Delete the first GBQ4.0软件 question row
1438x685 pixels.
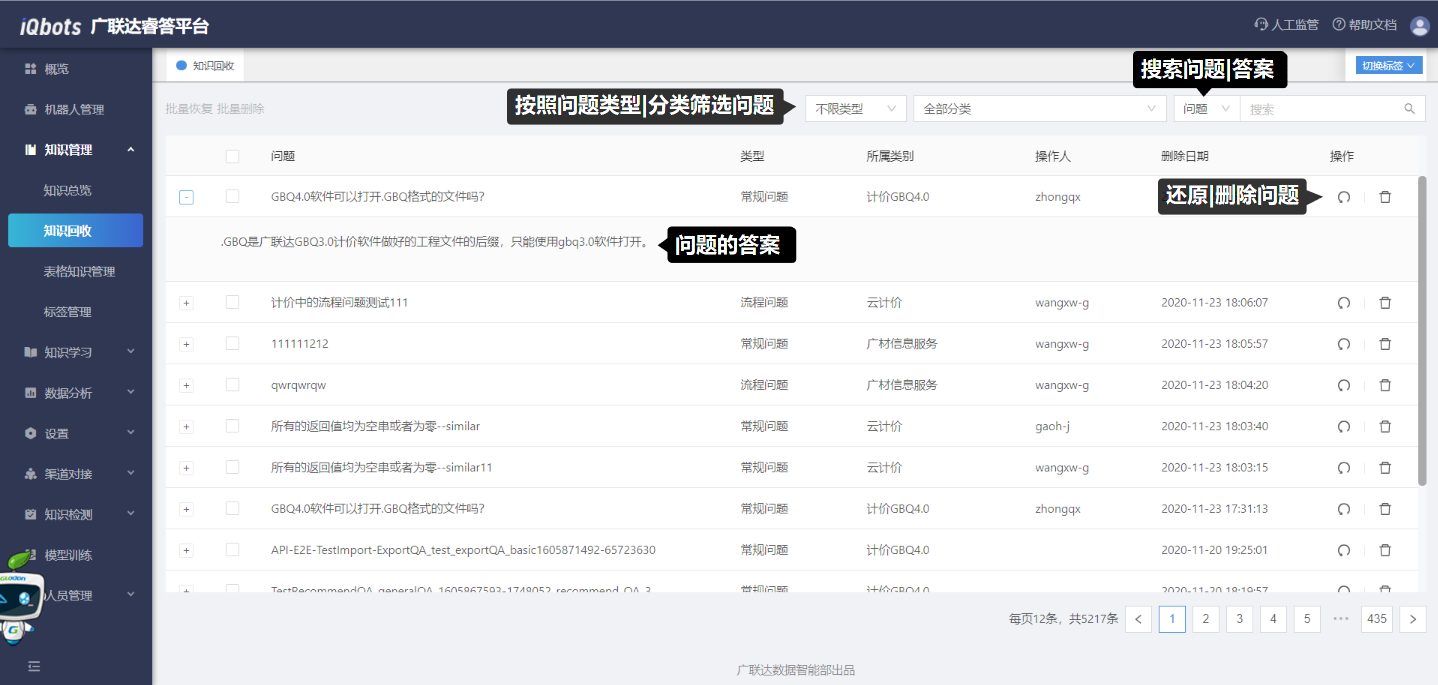(1385, 197)
